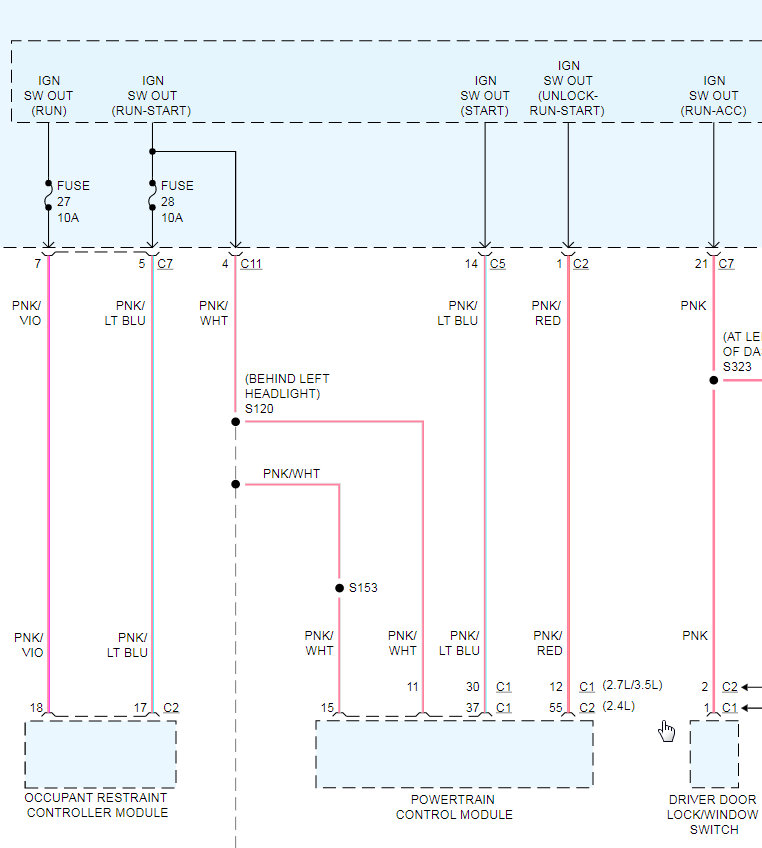Open the C5 connector link
This screenshot has width=762, height=848.
(498, 264)
